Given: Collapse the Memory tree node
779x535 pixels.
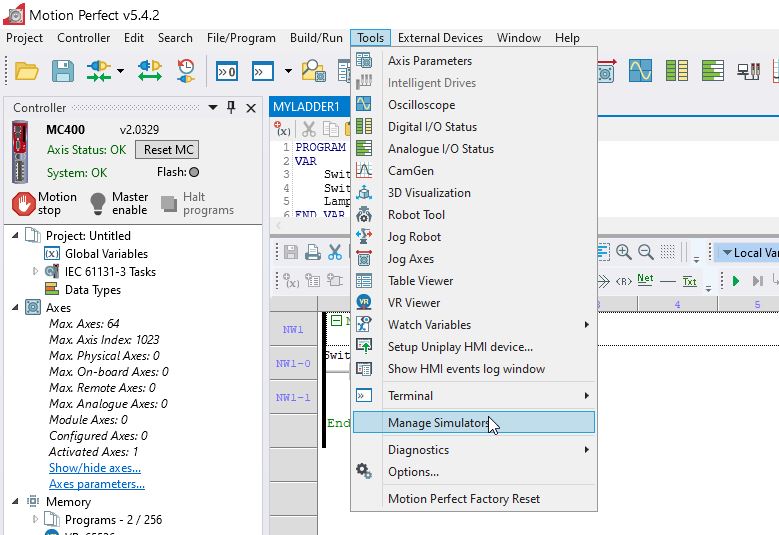Looking at the screenshot, I should tap(15, 501).
